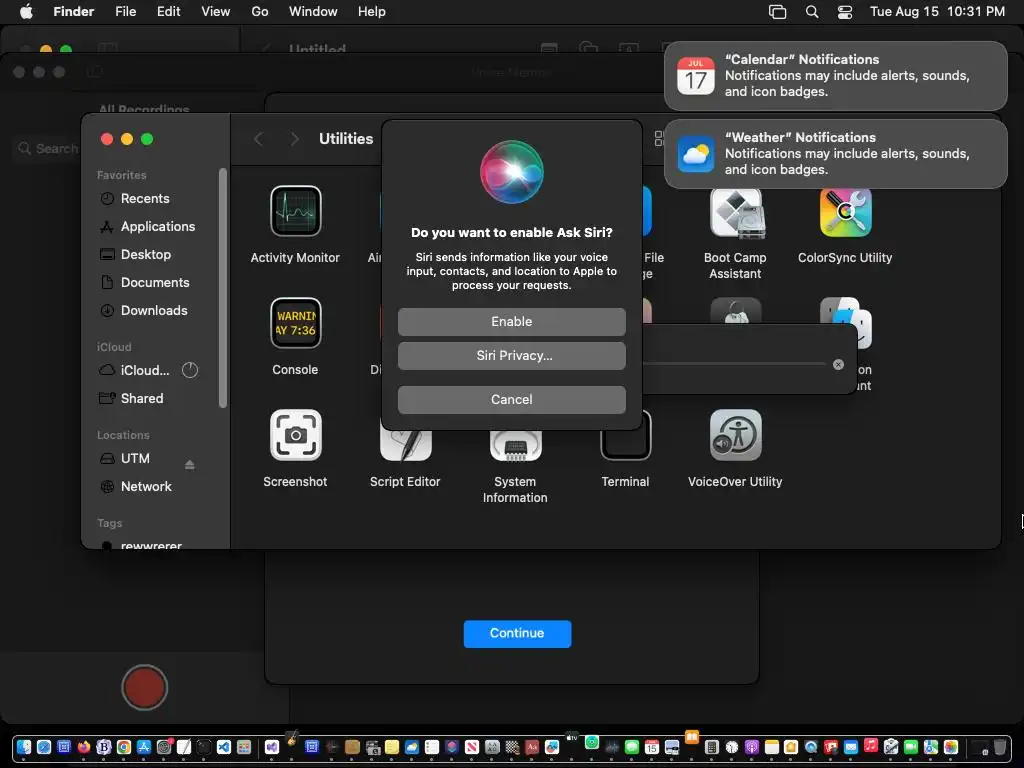Open the File menu
Viewport: 1024px width, 768px height.
click(125, 12)
